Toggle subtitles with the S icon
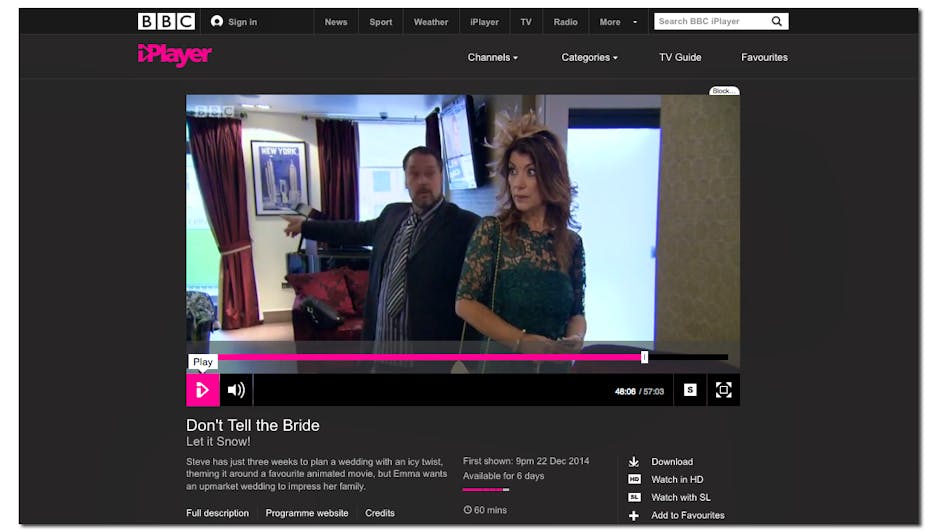 [690, 390]
